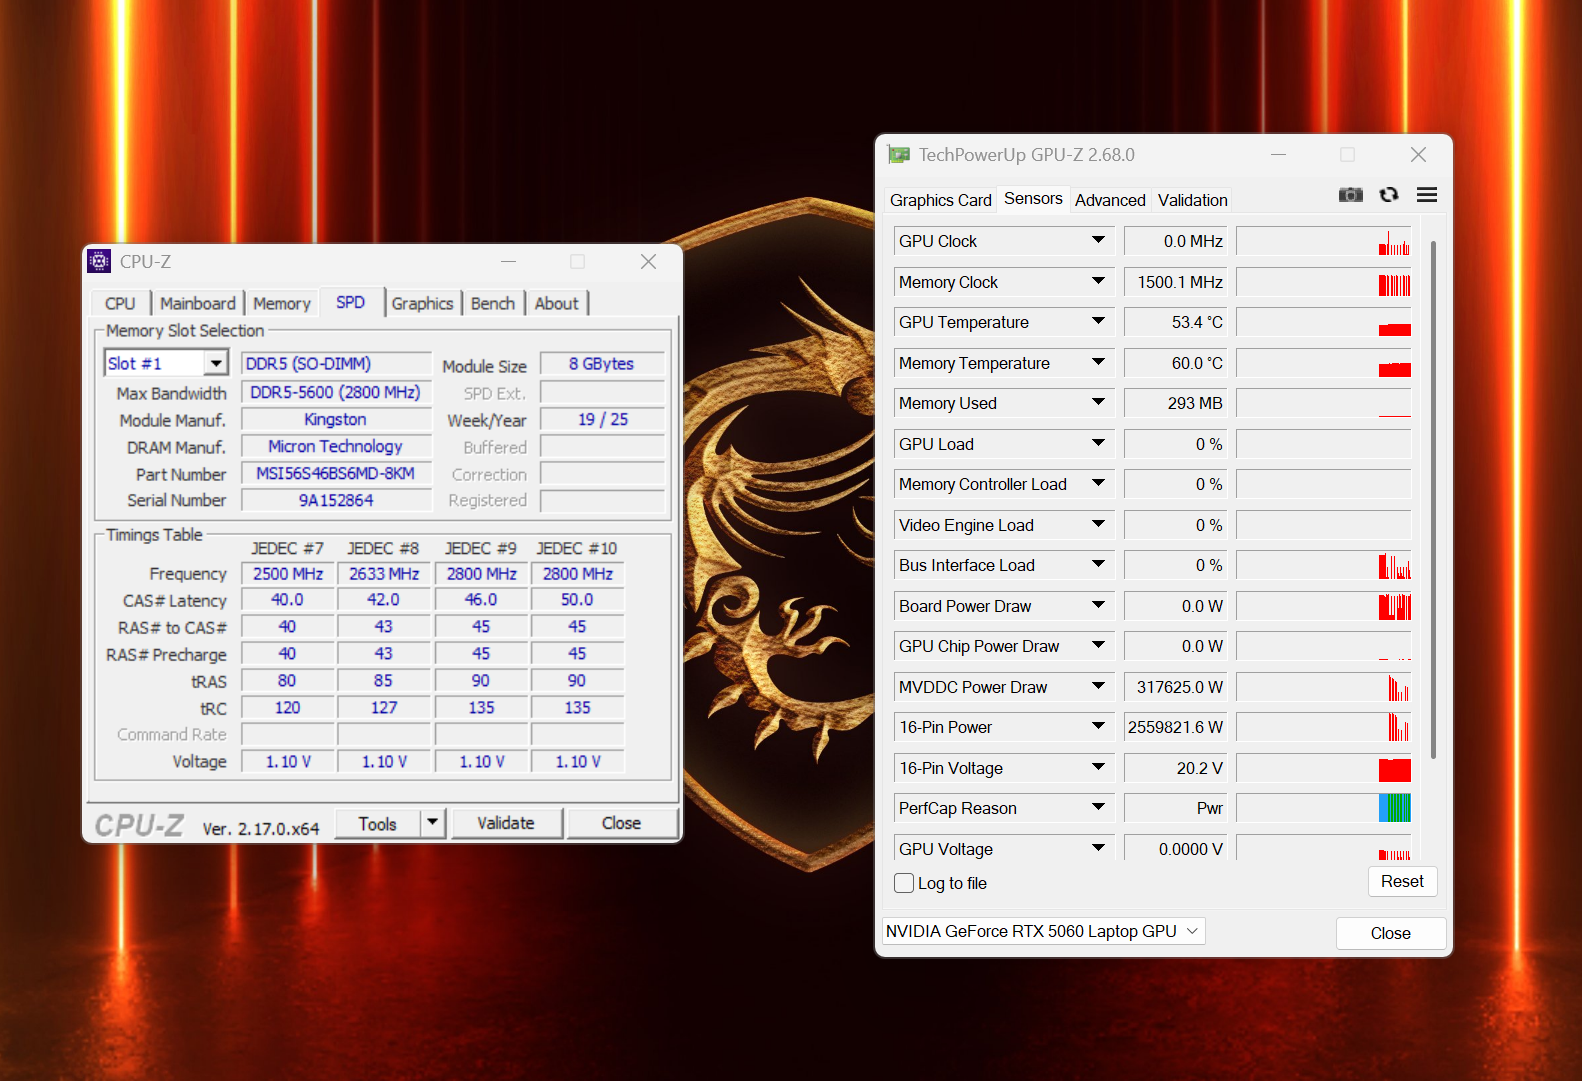The image size is (1582, 1081).
Task: Enable the Log to file checkbox
Action: (x=904, y=883)
